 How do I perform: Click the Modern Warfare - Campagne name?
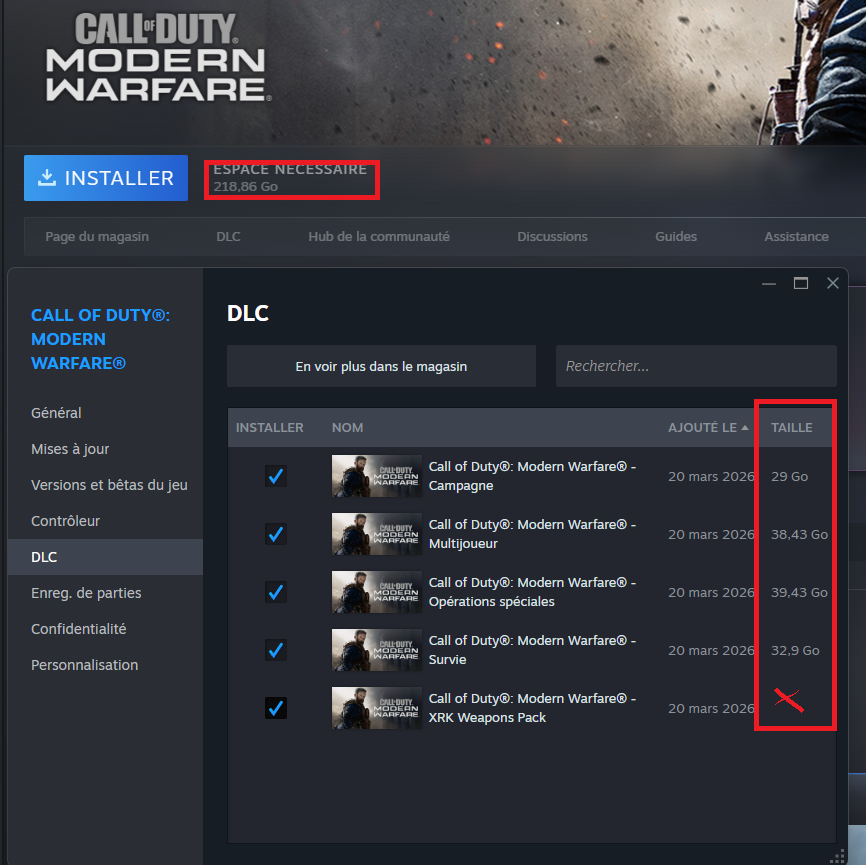(x=532, y=476)
